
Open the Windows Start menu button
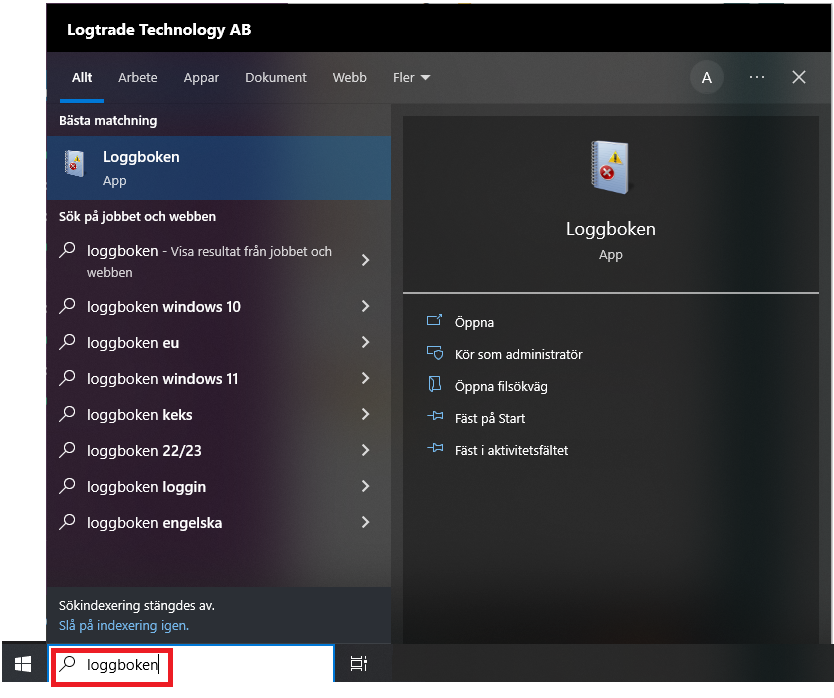click(23, 664)
